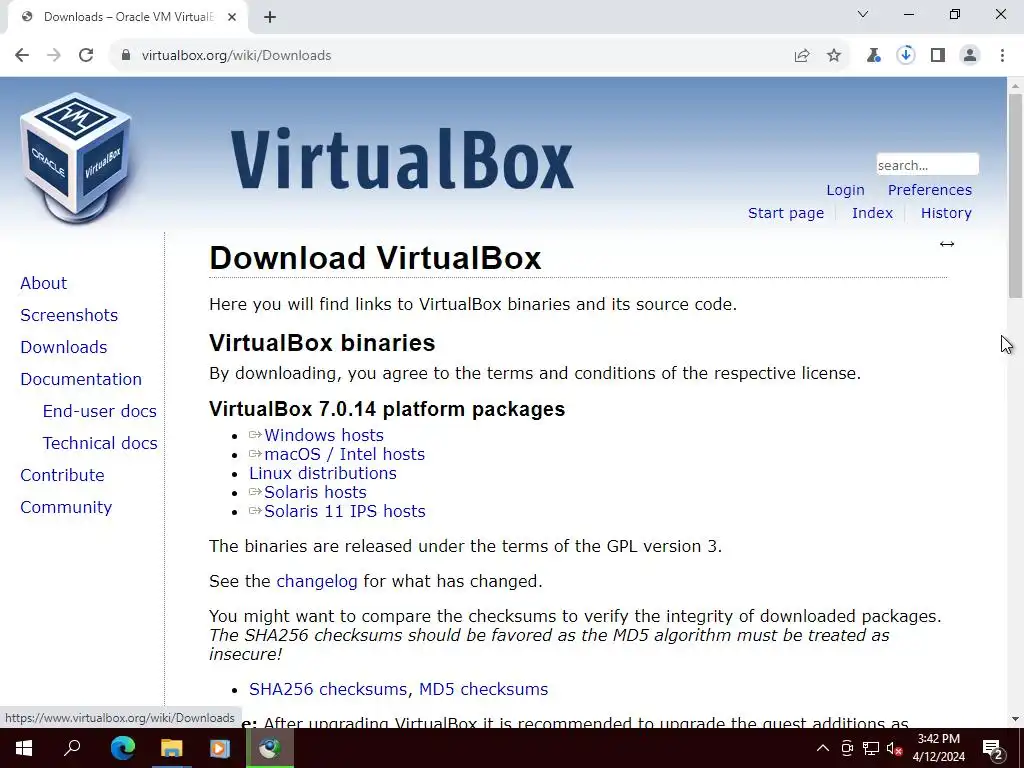Open the History link
The height and width of the screenshot is (768, 1024).
[x=946, y=213]
